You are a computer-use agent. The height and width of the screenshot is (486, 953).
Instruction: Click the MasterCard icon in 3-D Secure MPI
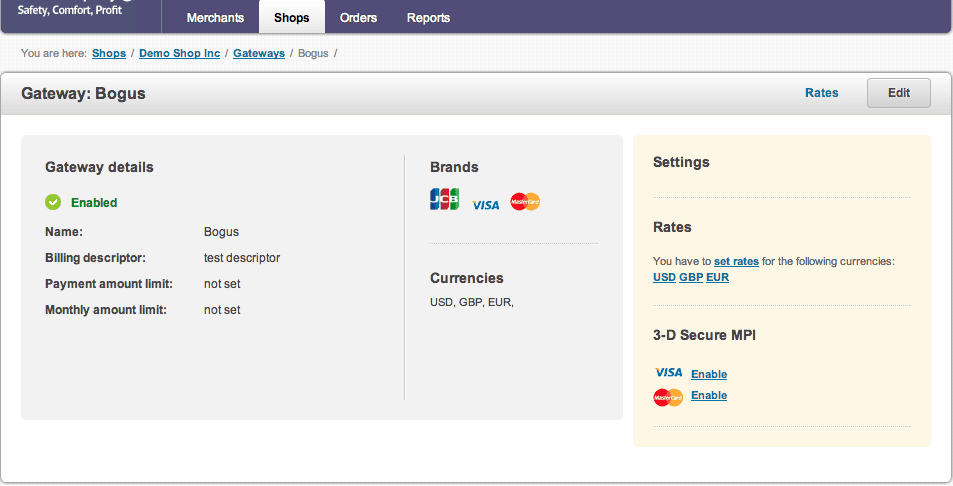point(668,397)
